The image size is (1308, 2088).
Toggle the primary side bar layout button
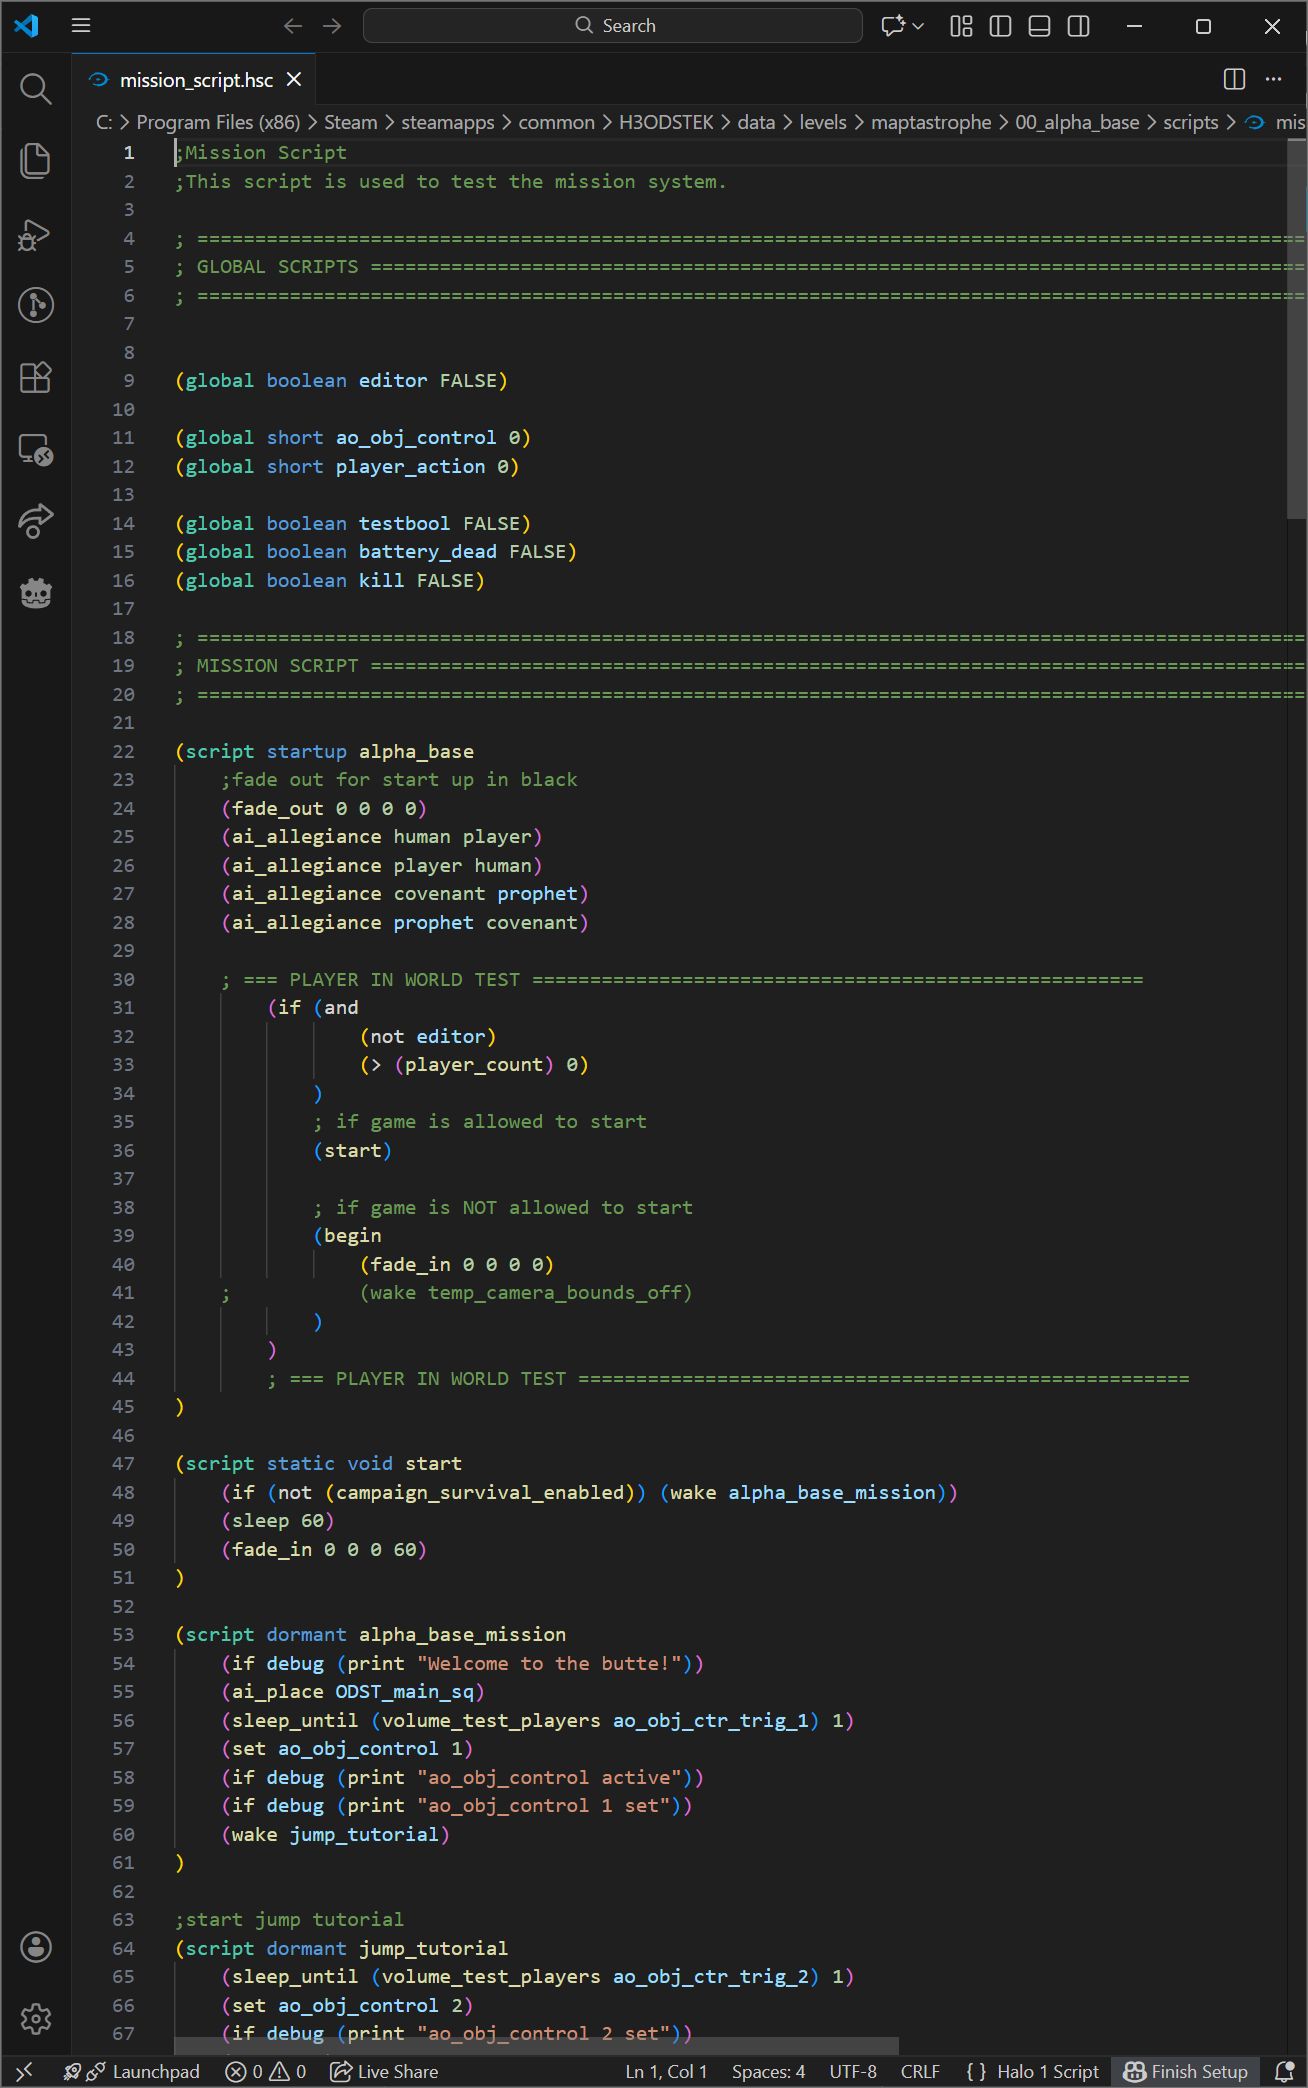[x=1000, y=26]
